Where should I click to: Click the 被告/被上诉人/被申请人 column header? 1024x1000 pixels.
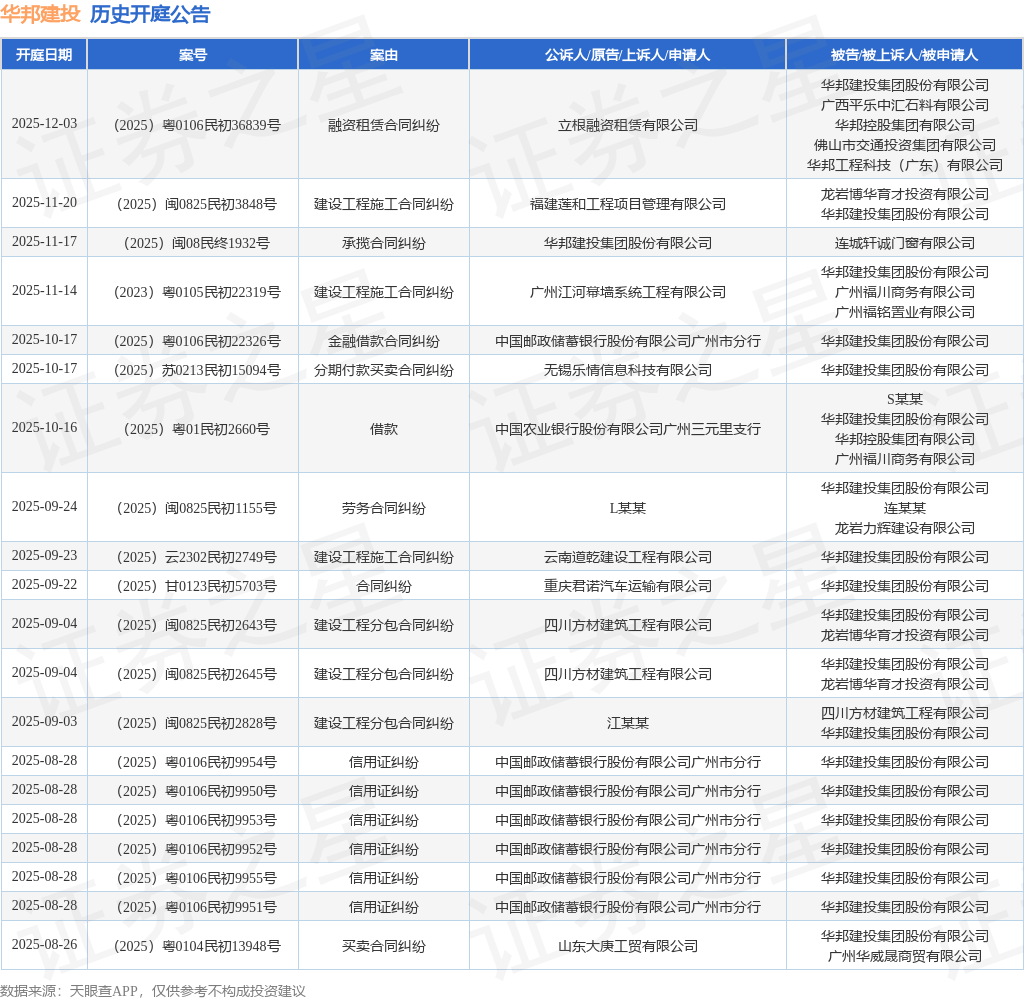(904, 55)
